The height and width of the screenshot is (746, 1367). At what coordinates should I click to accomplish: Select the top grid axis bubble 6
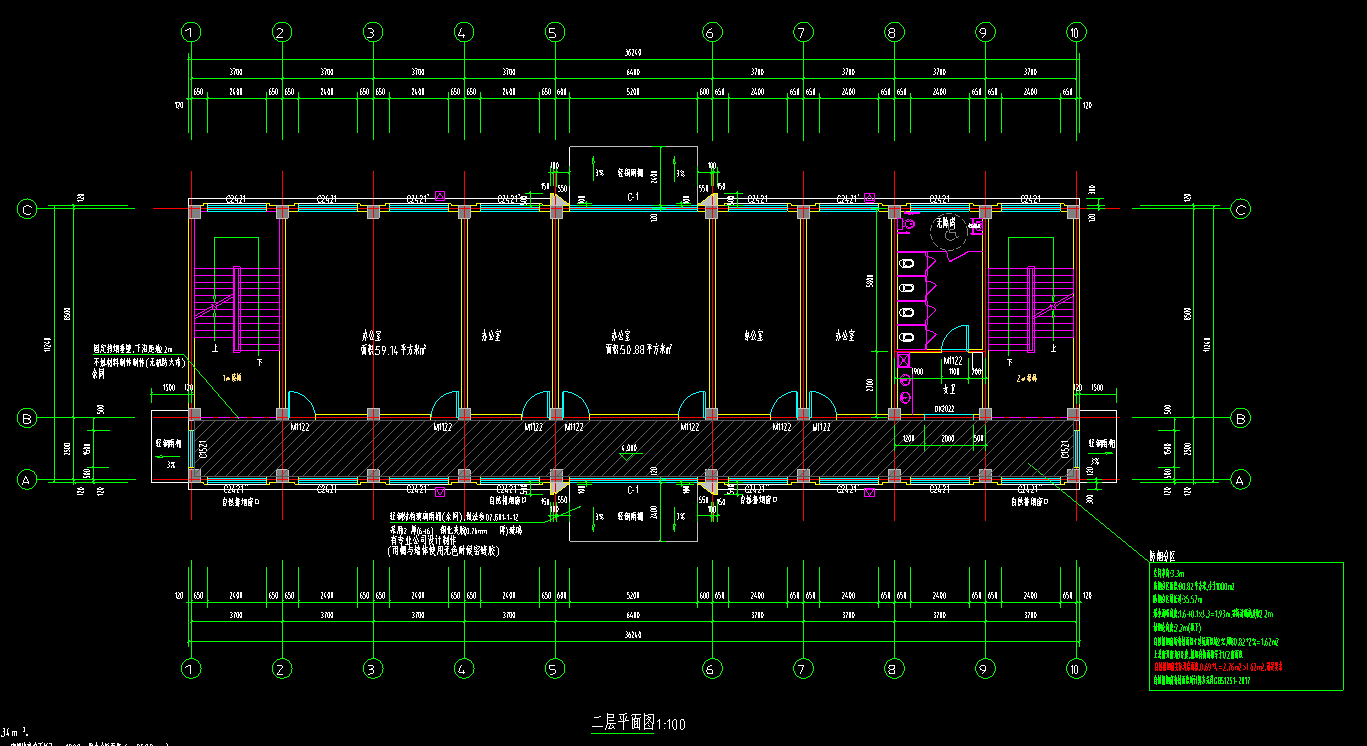711,32
